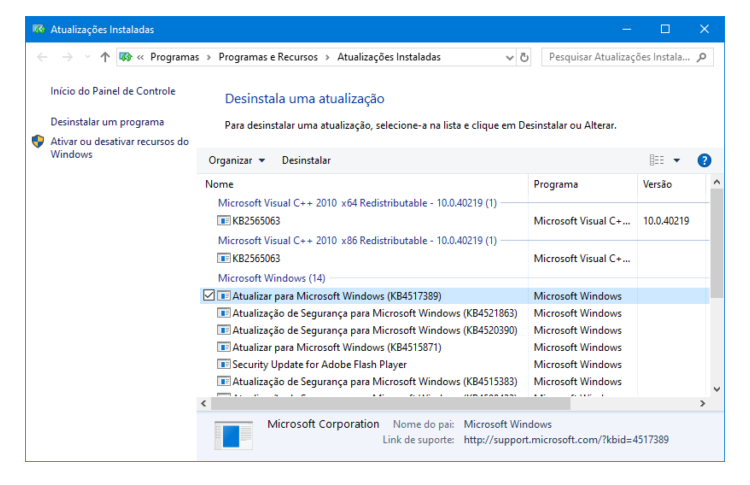
Task: Go up one folder level
Action: coord(105,57)
